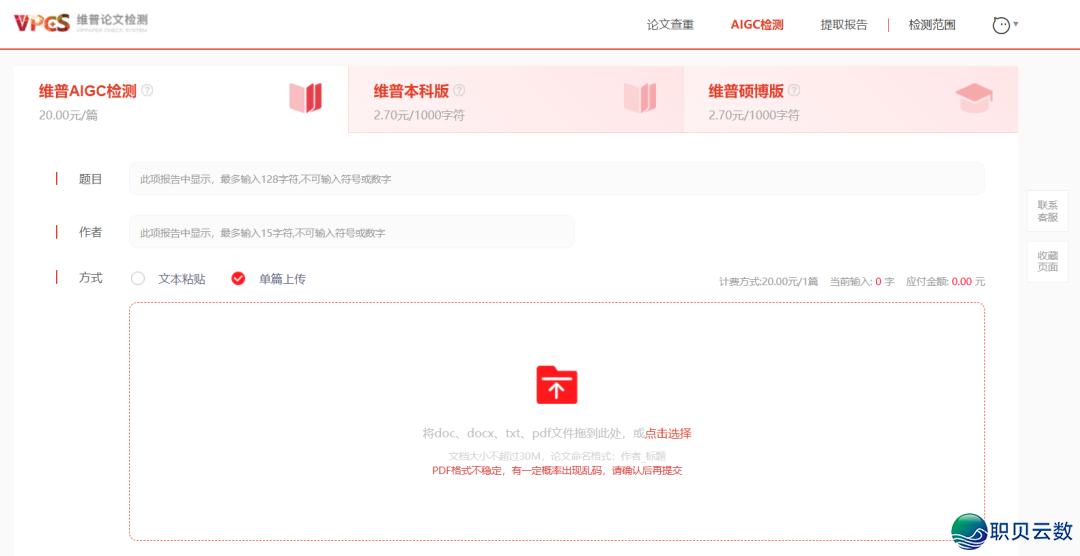Click the 作者 field label
Image resolution: width=1080 pixels, height=556 pixels.
(x=90, y=232)
